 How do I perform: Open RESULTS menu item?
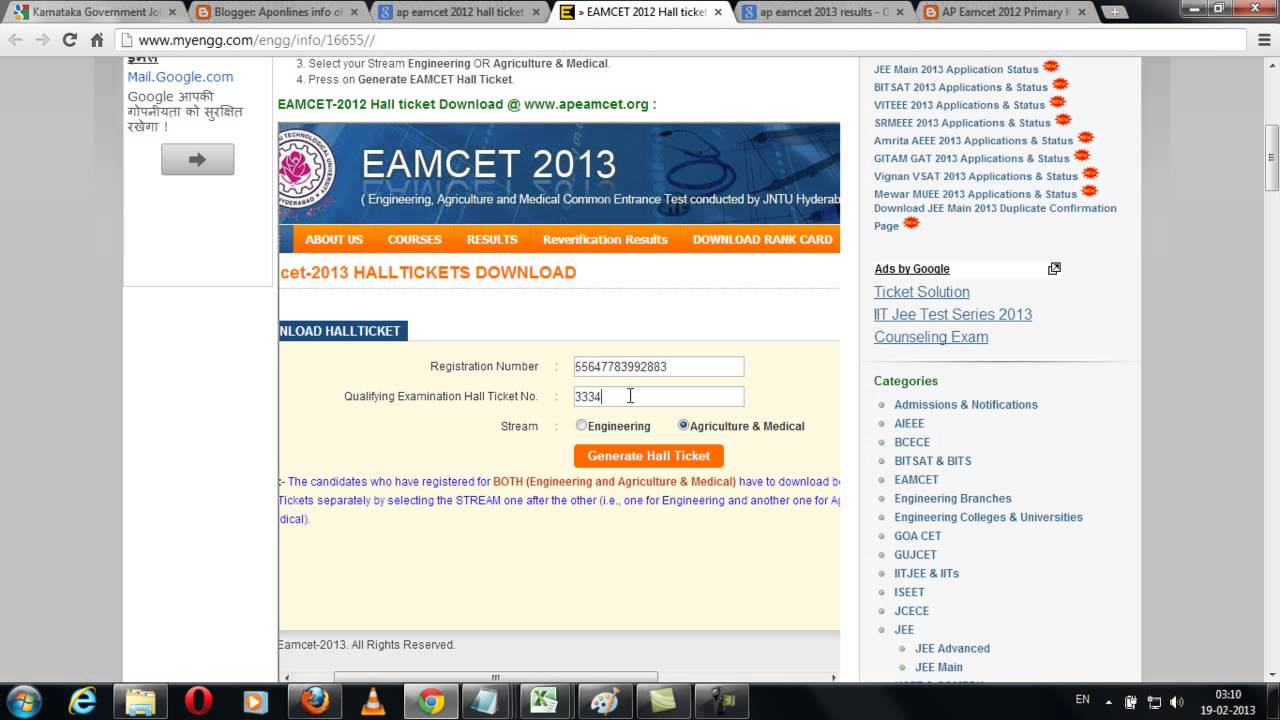492,239
